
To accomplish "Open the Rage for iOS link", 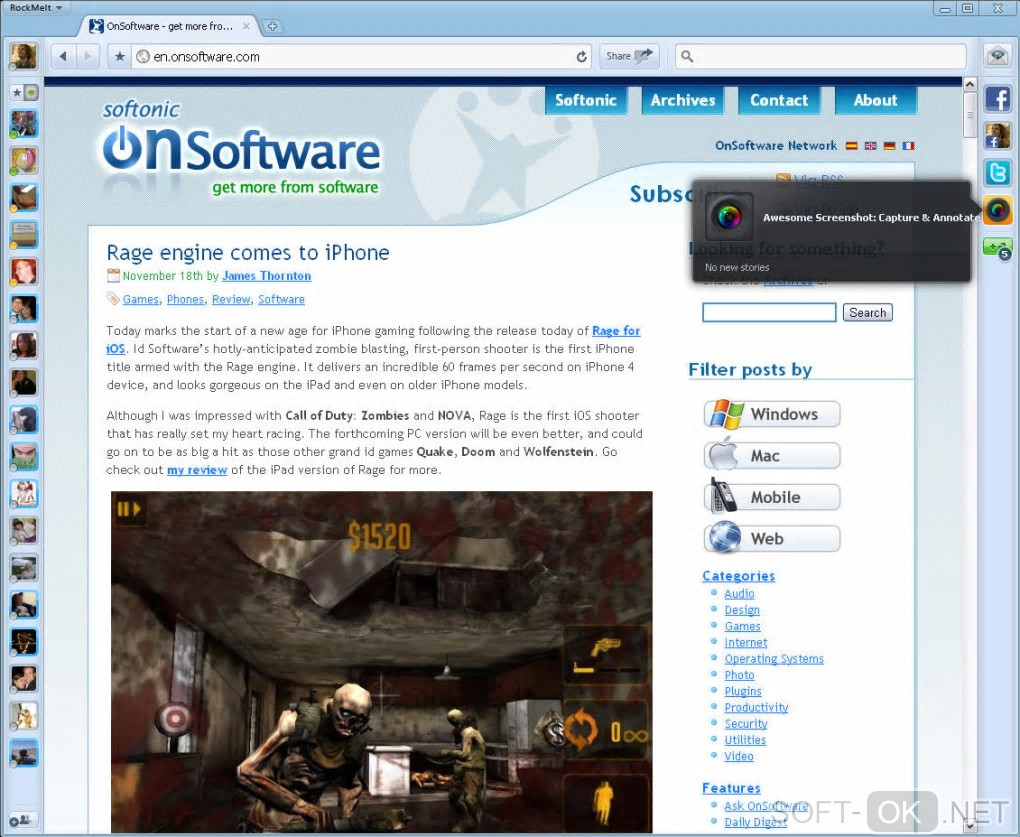I will point(615,330).
